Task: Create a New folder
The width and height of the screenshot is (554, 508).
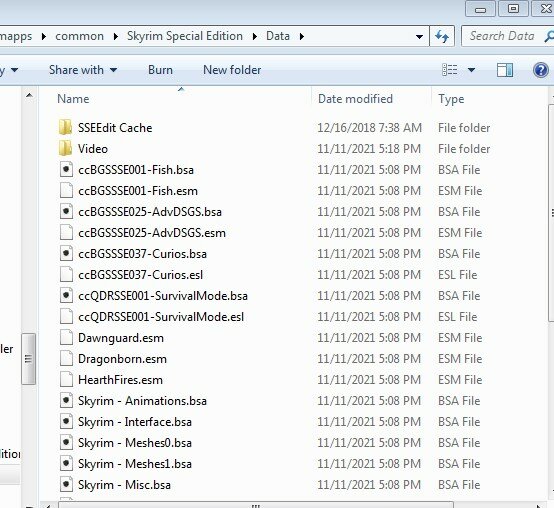Action: pyautogui.click(x=232, y=70)
